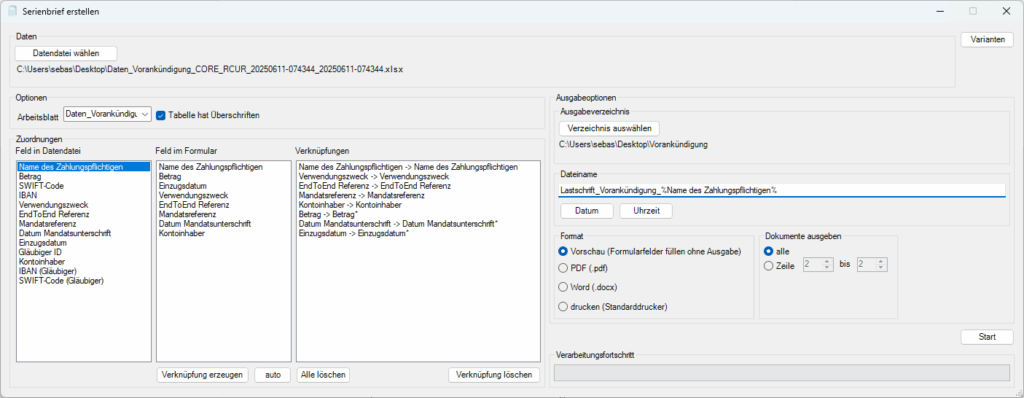Toggle Tabelle hat Überschriften checkbox

(161, 115)
